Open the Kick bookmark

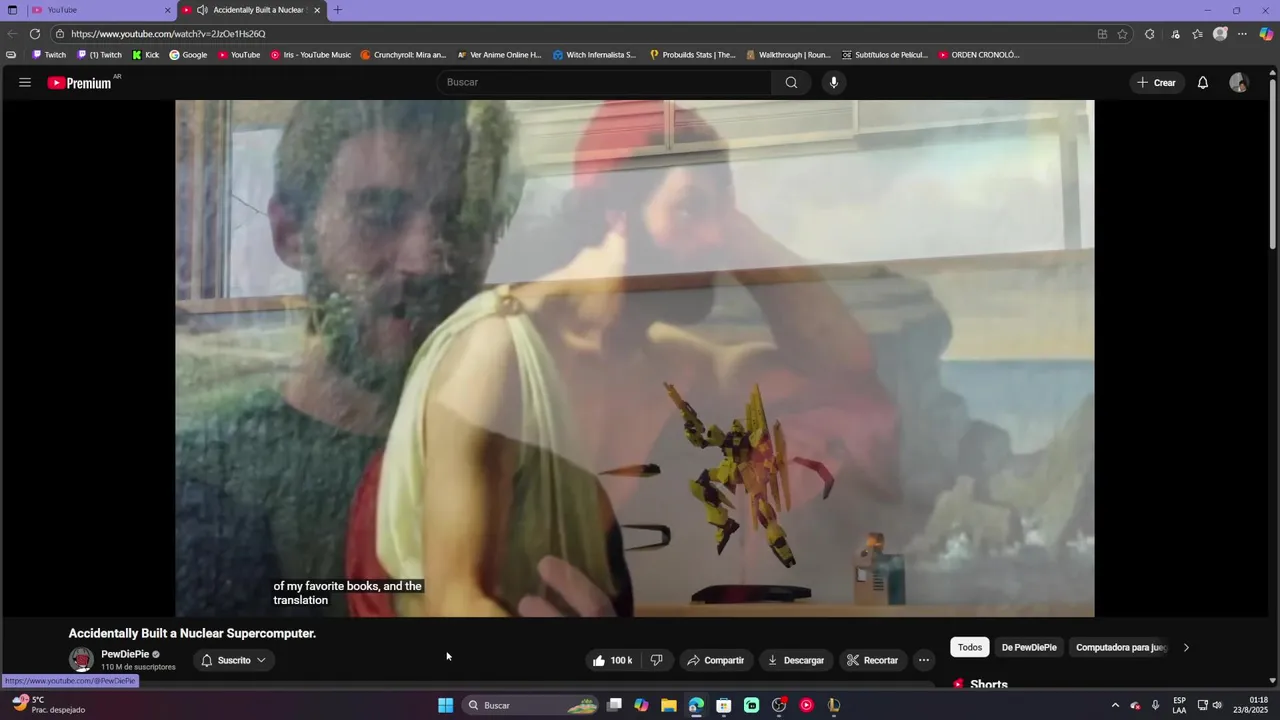point(146,55)
